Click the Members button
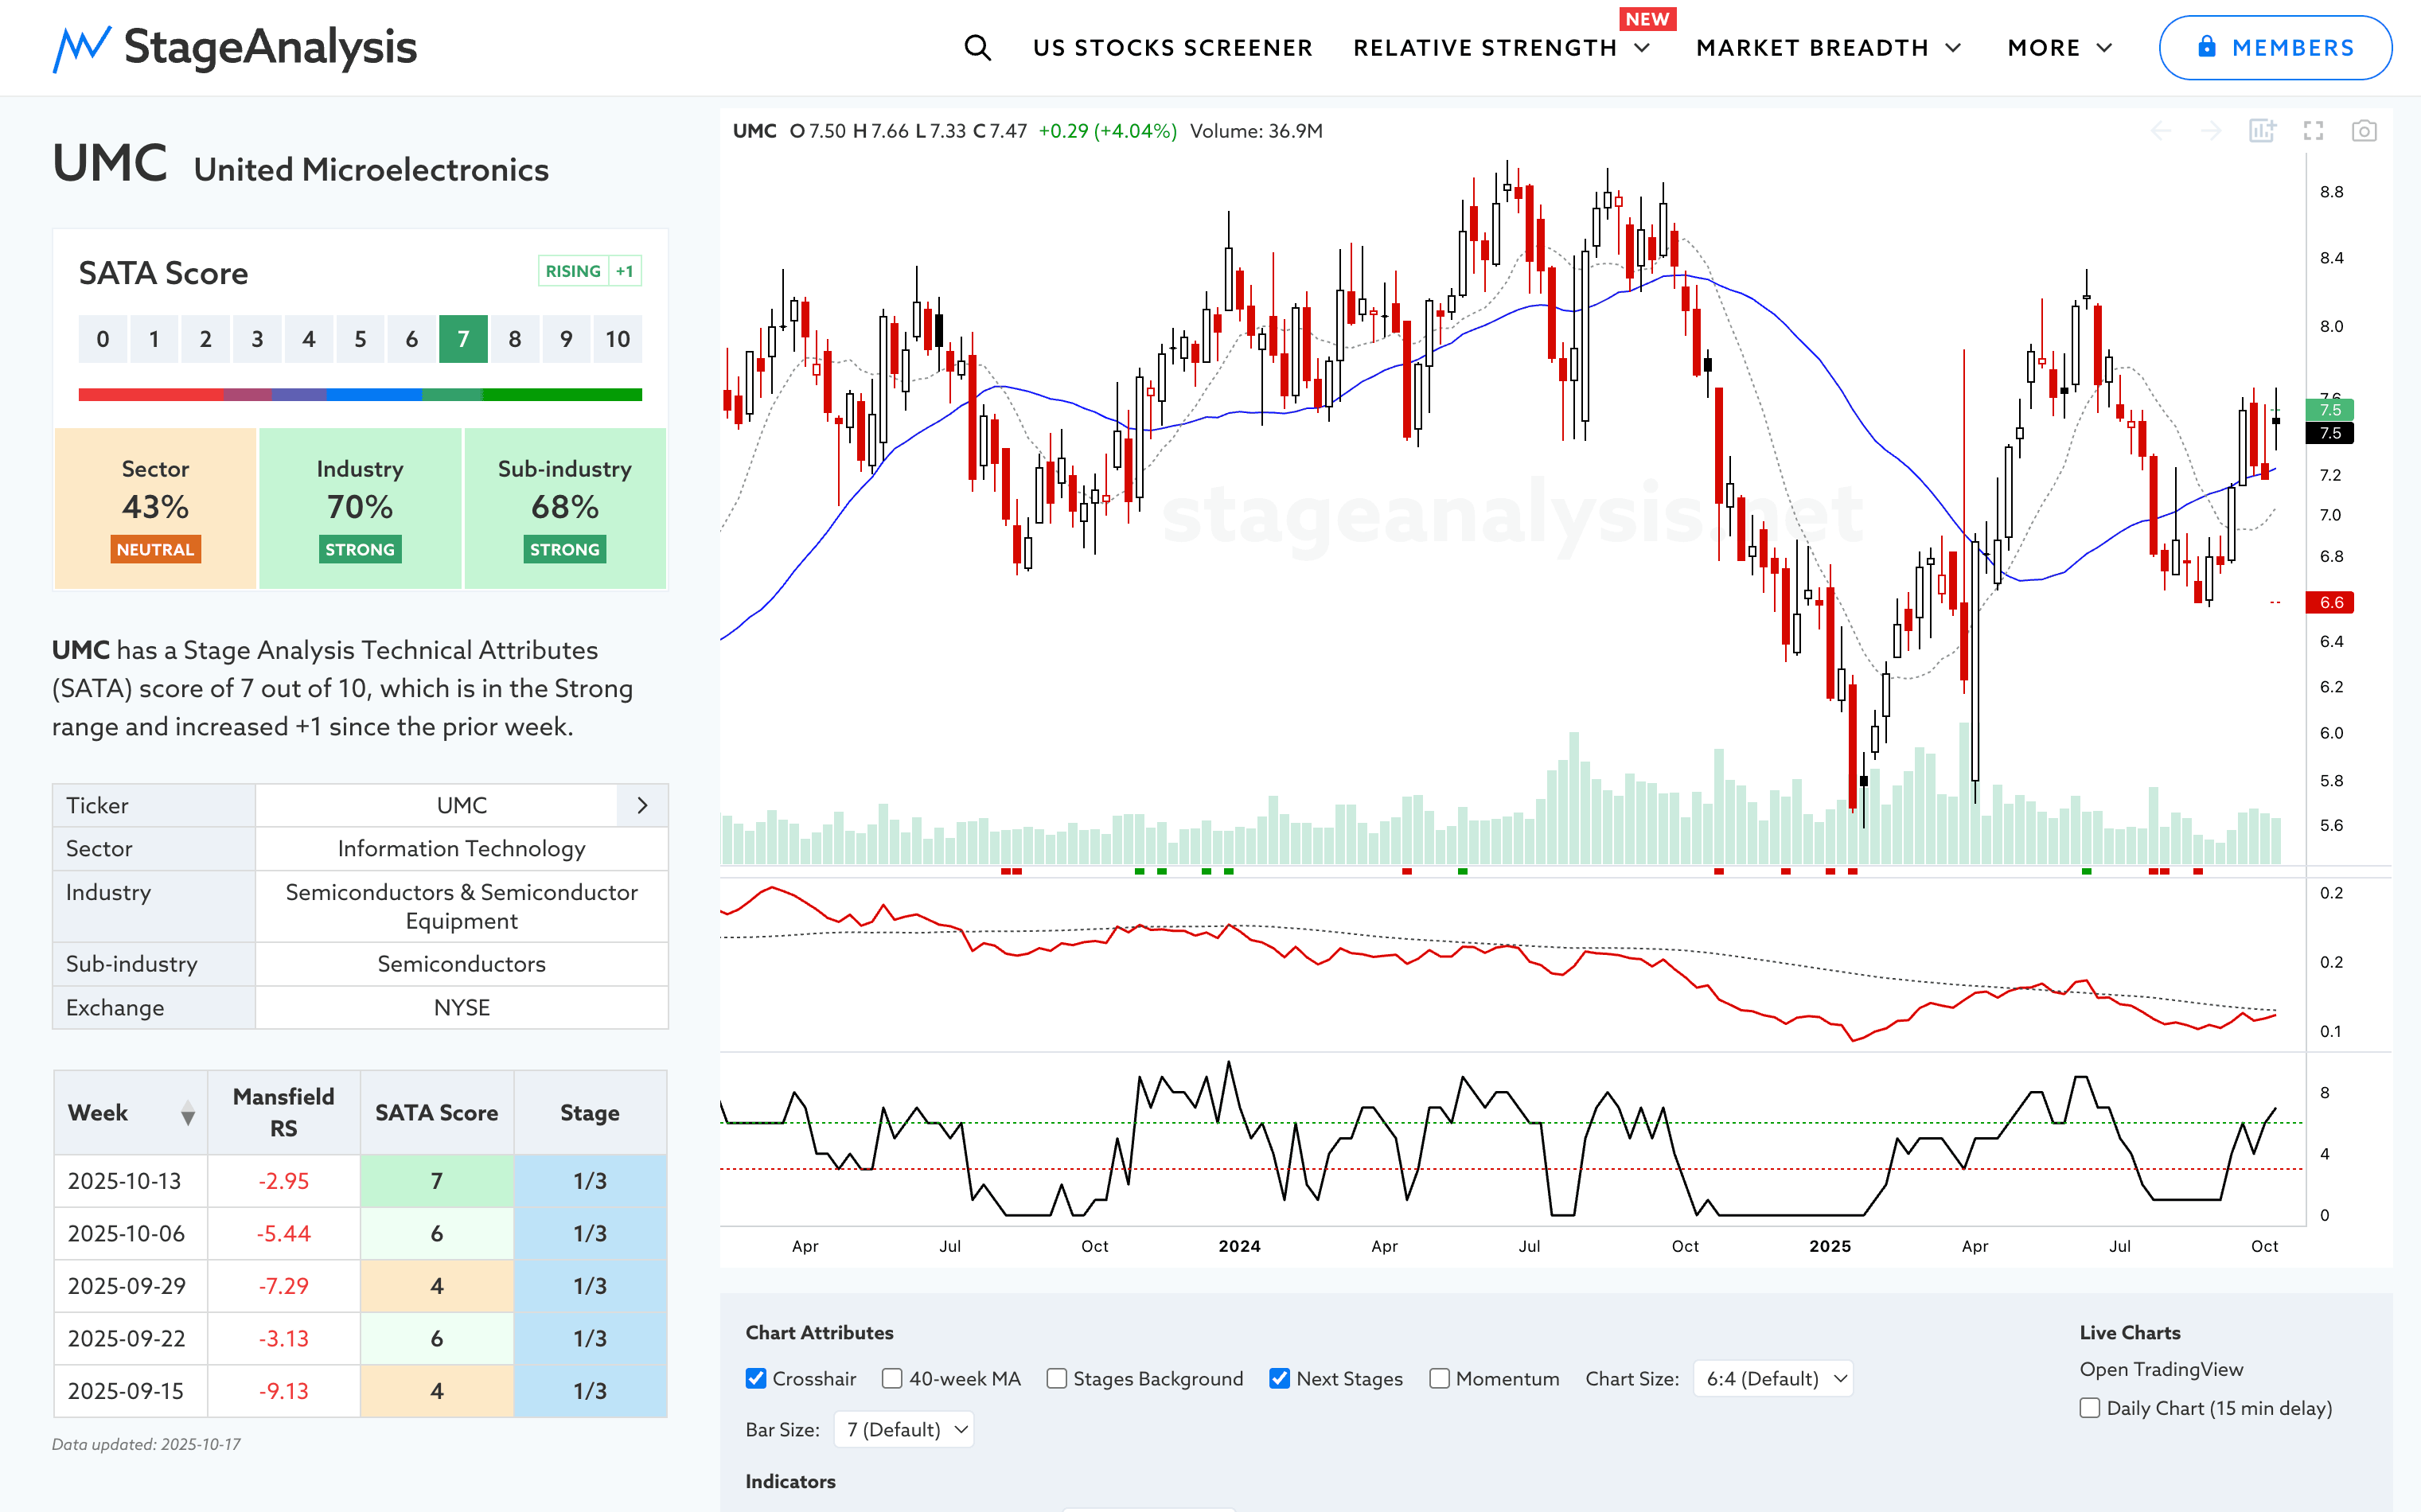This screenshot has width=2421, height=1512. (x=2275, y=48)
